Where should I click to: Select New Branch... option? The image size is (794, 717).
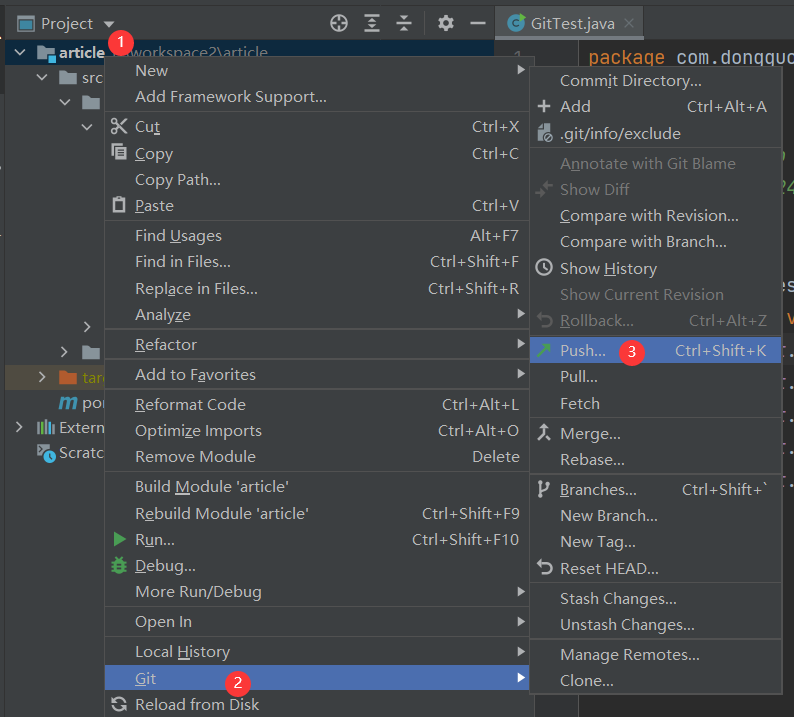[655, 515]
